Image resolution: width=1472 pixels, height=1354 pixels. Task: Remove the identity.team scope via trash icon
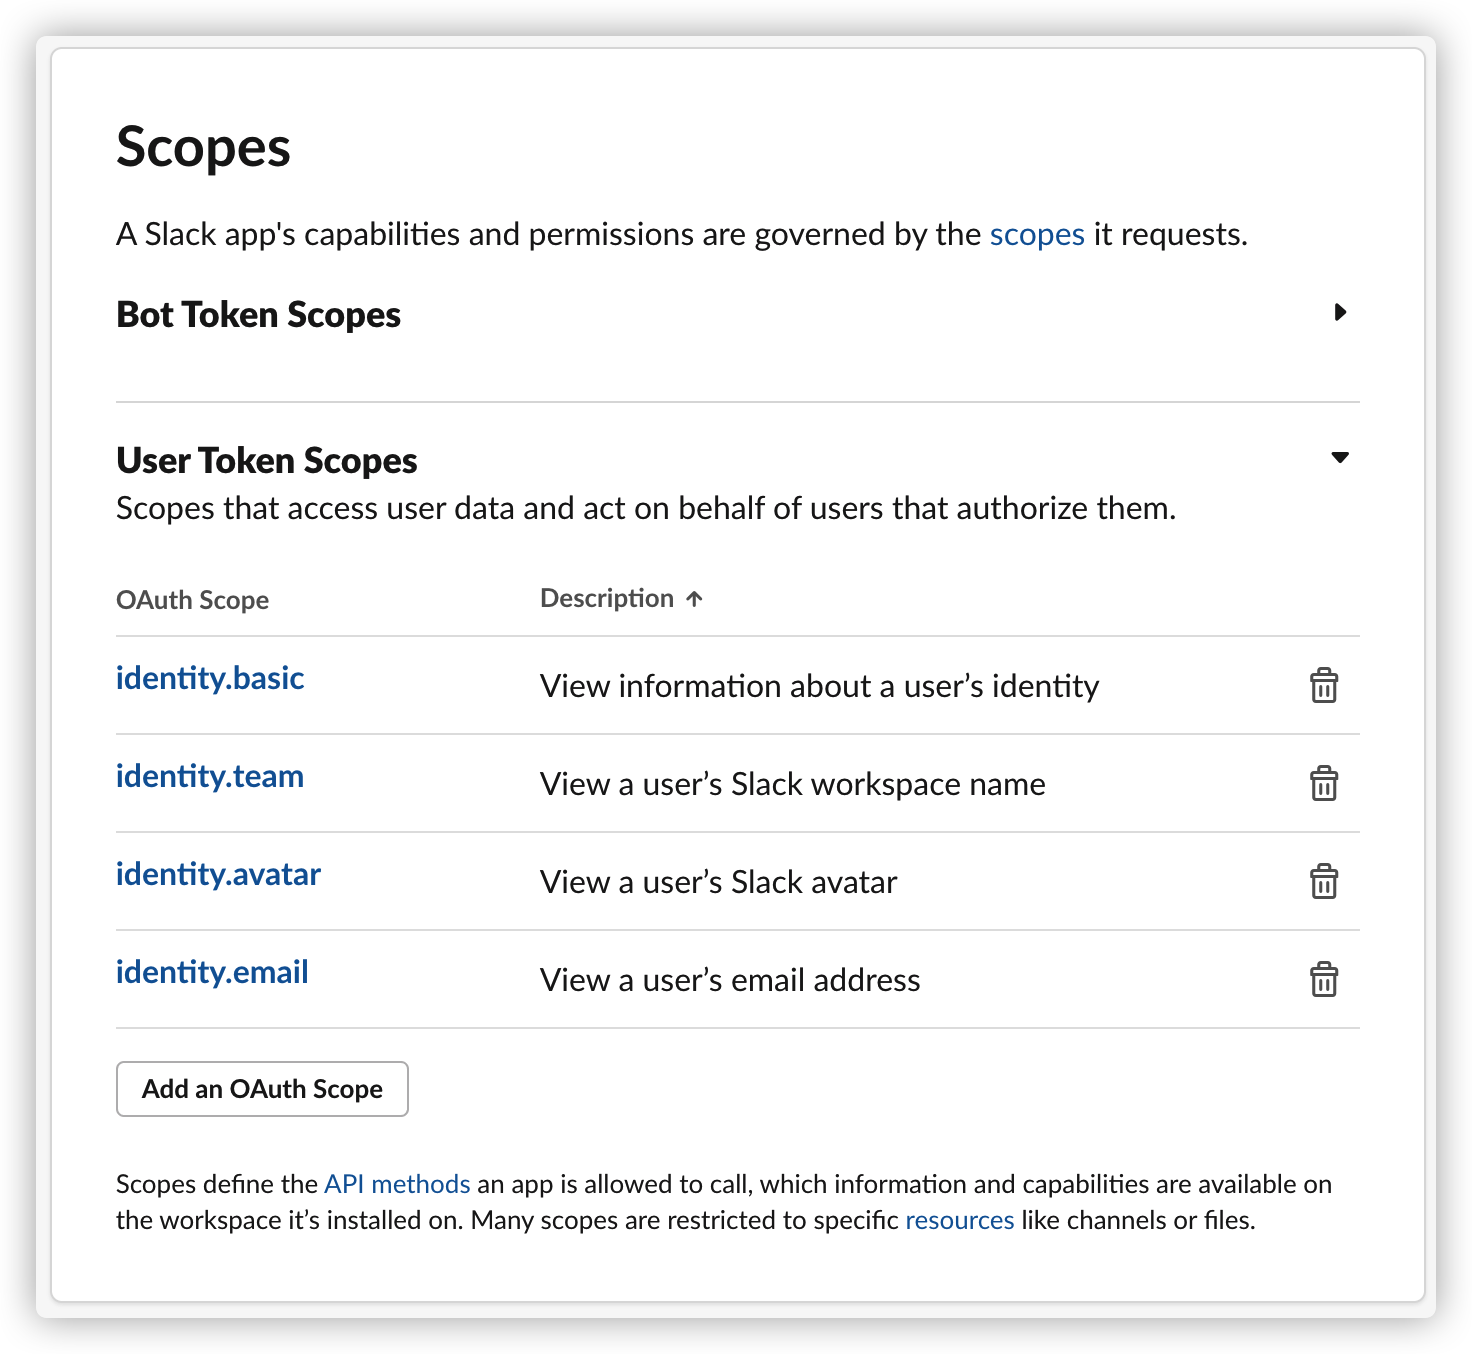[x=1323, y=783]
